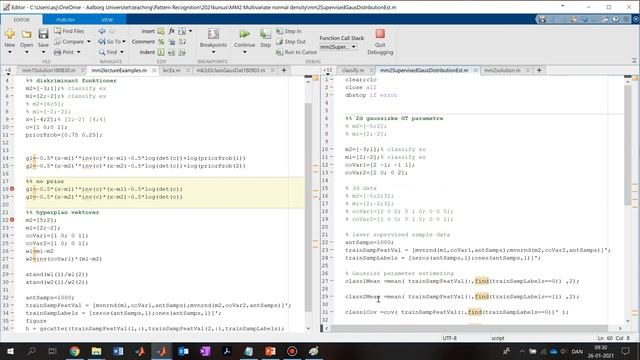Viewport: 640px width, 360px height.
Task: Add new tab in left editor pane
Action: pyautogui.click(x=284, y=70)
